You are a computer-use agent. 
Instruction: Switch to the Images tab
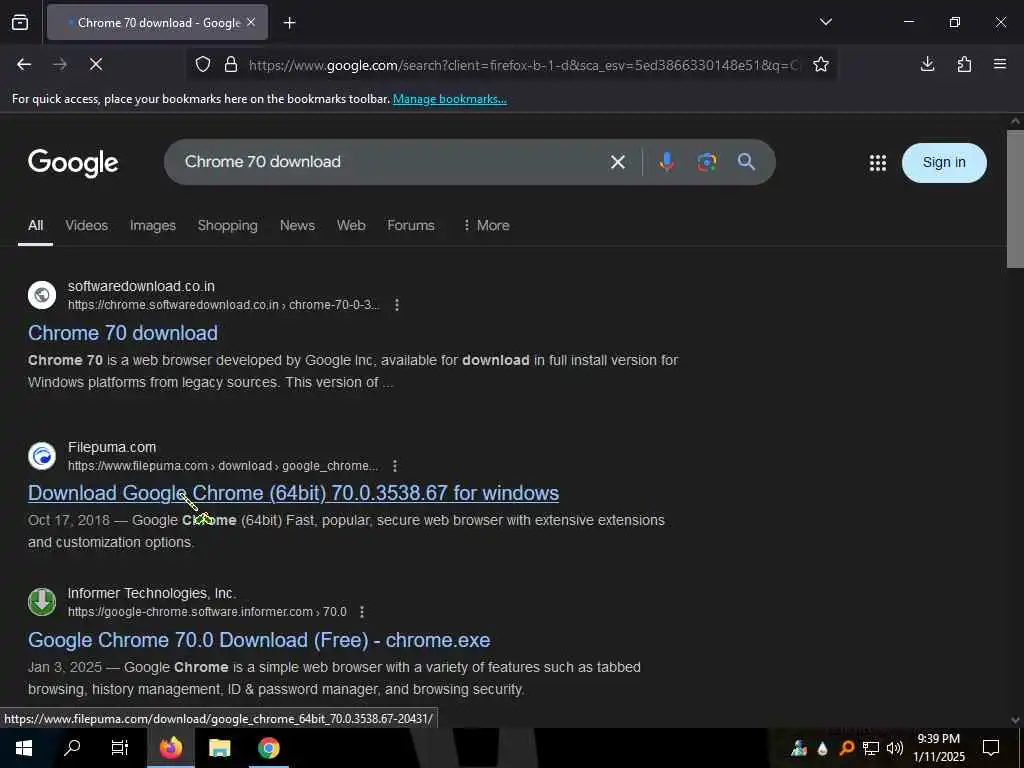tap(153, 225)
